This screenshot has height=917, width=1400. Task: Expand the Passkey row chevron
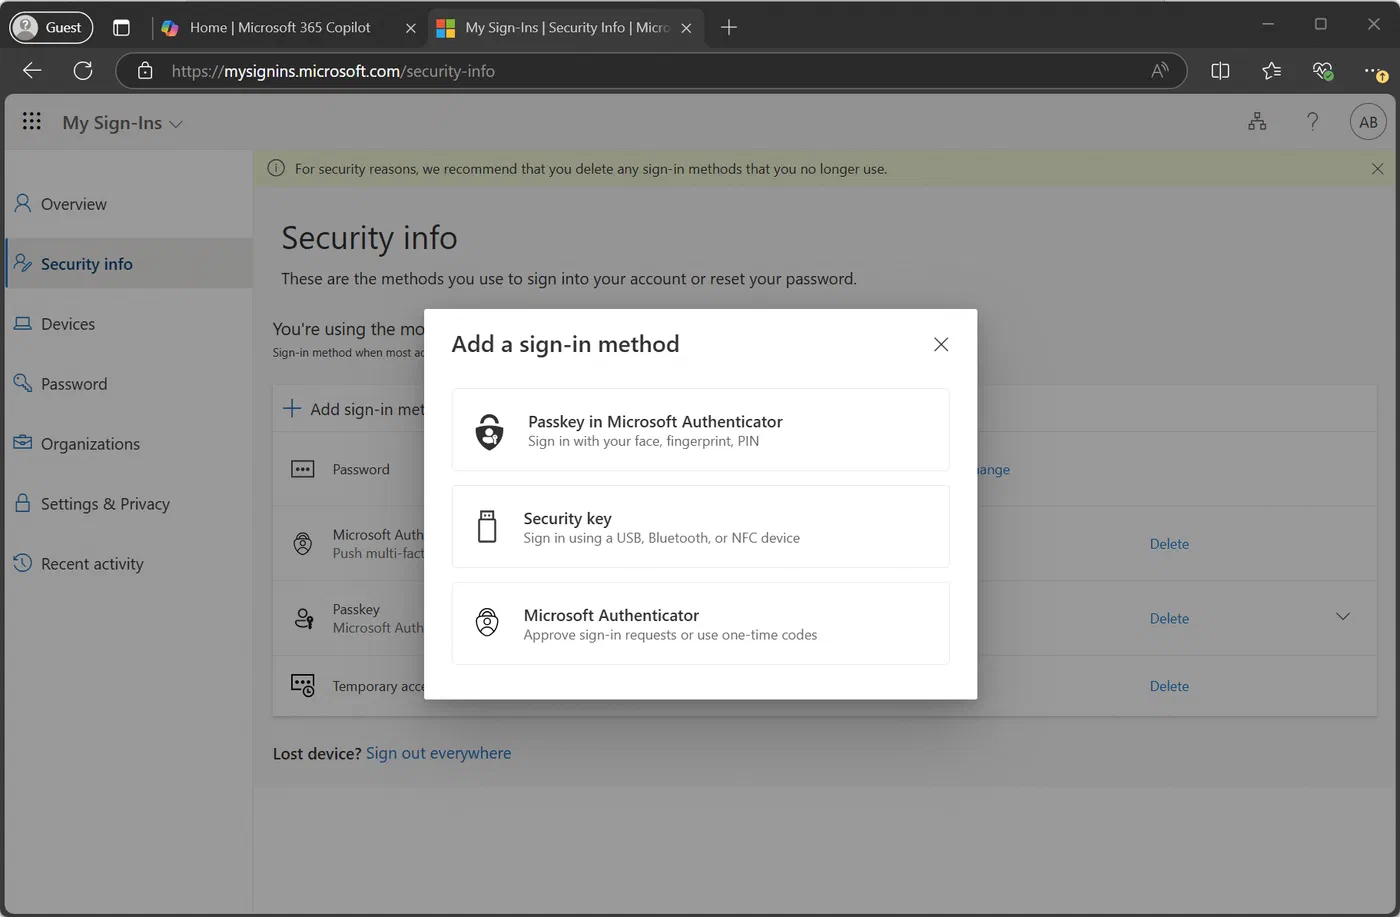point(1342,617)
